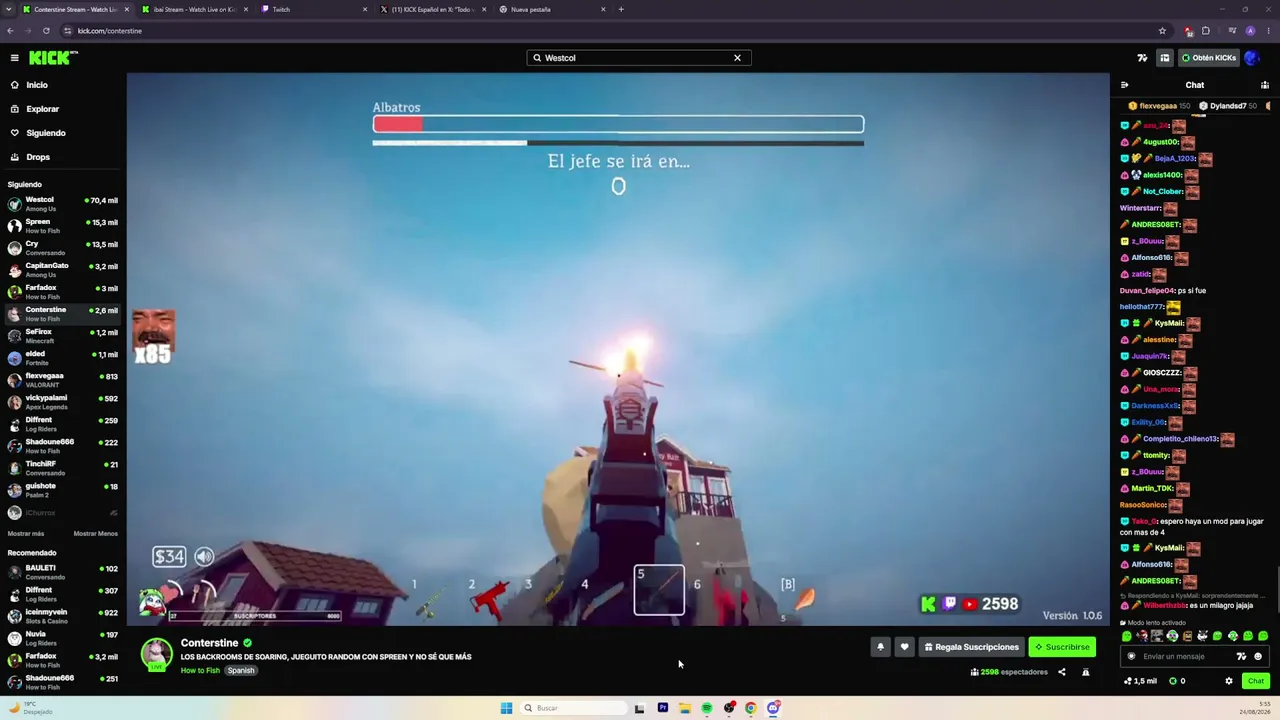This screenshot has height=720, width=1280.
Task: Open Nuvia recommended channel
Action: [62, 638]
